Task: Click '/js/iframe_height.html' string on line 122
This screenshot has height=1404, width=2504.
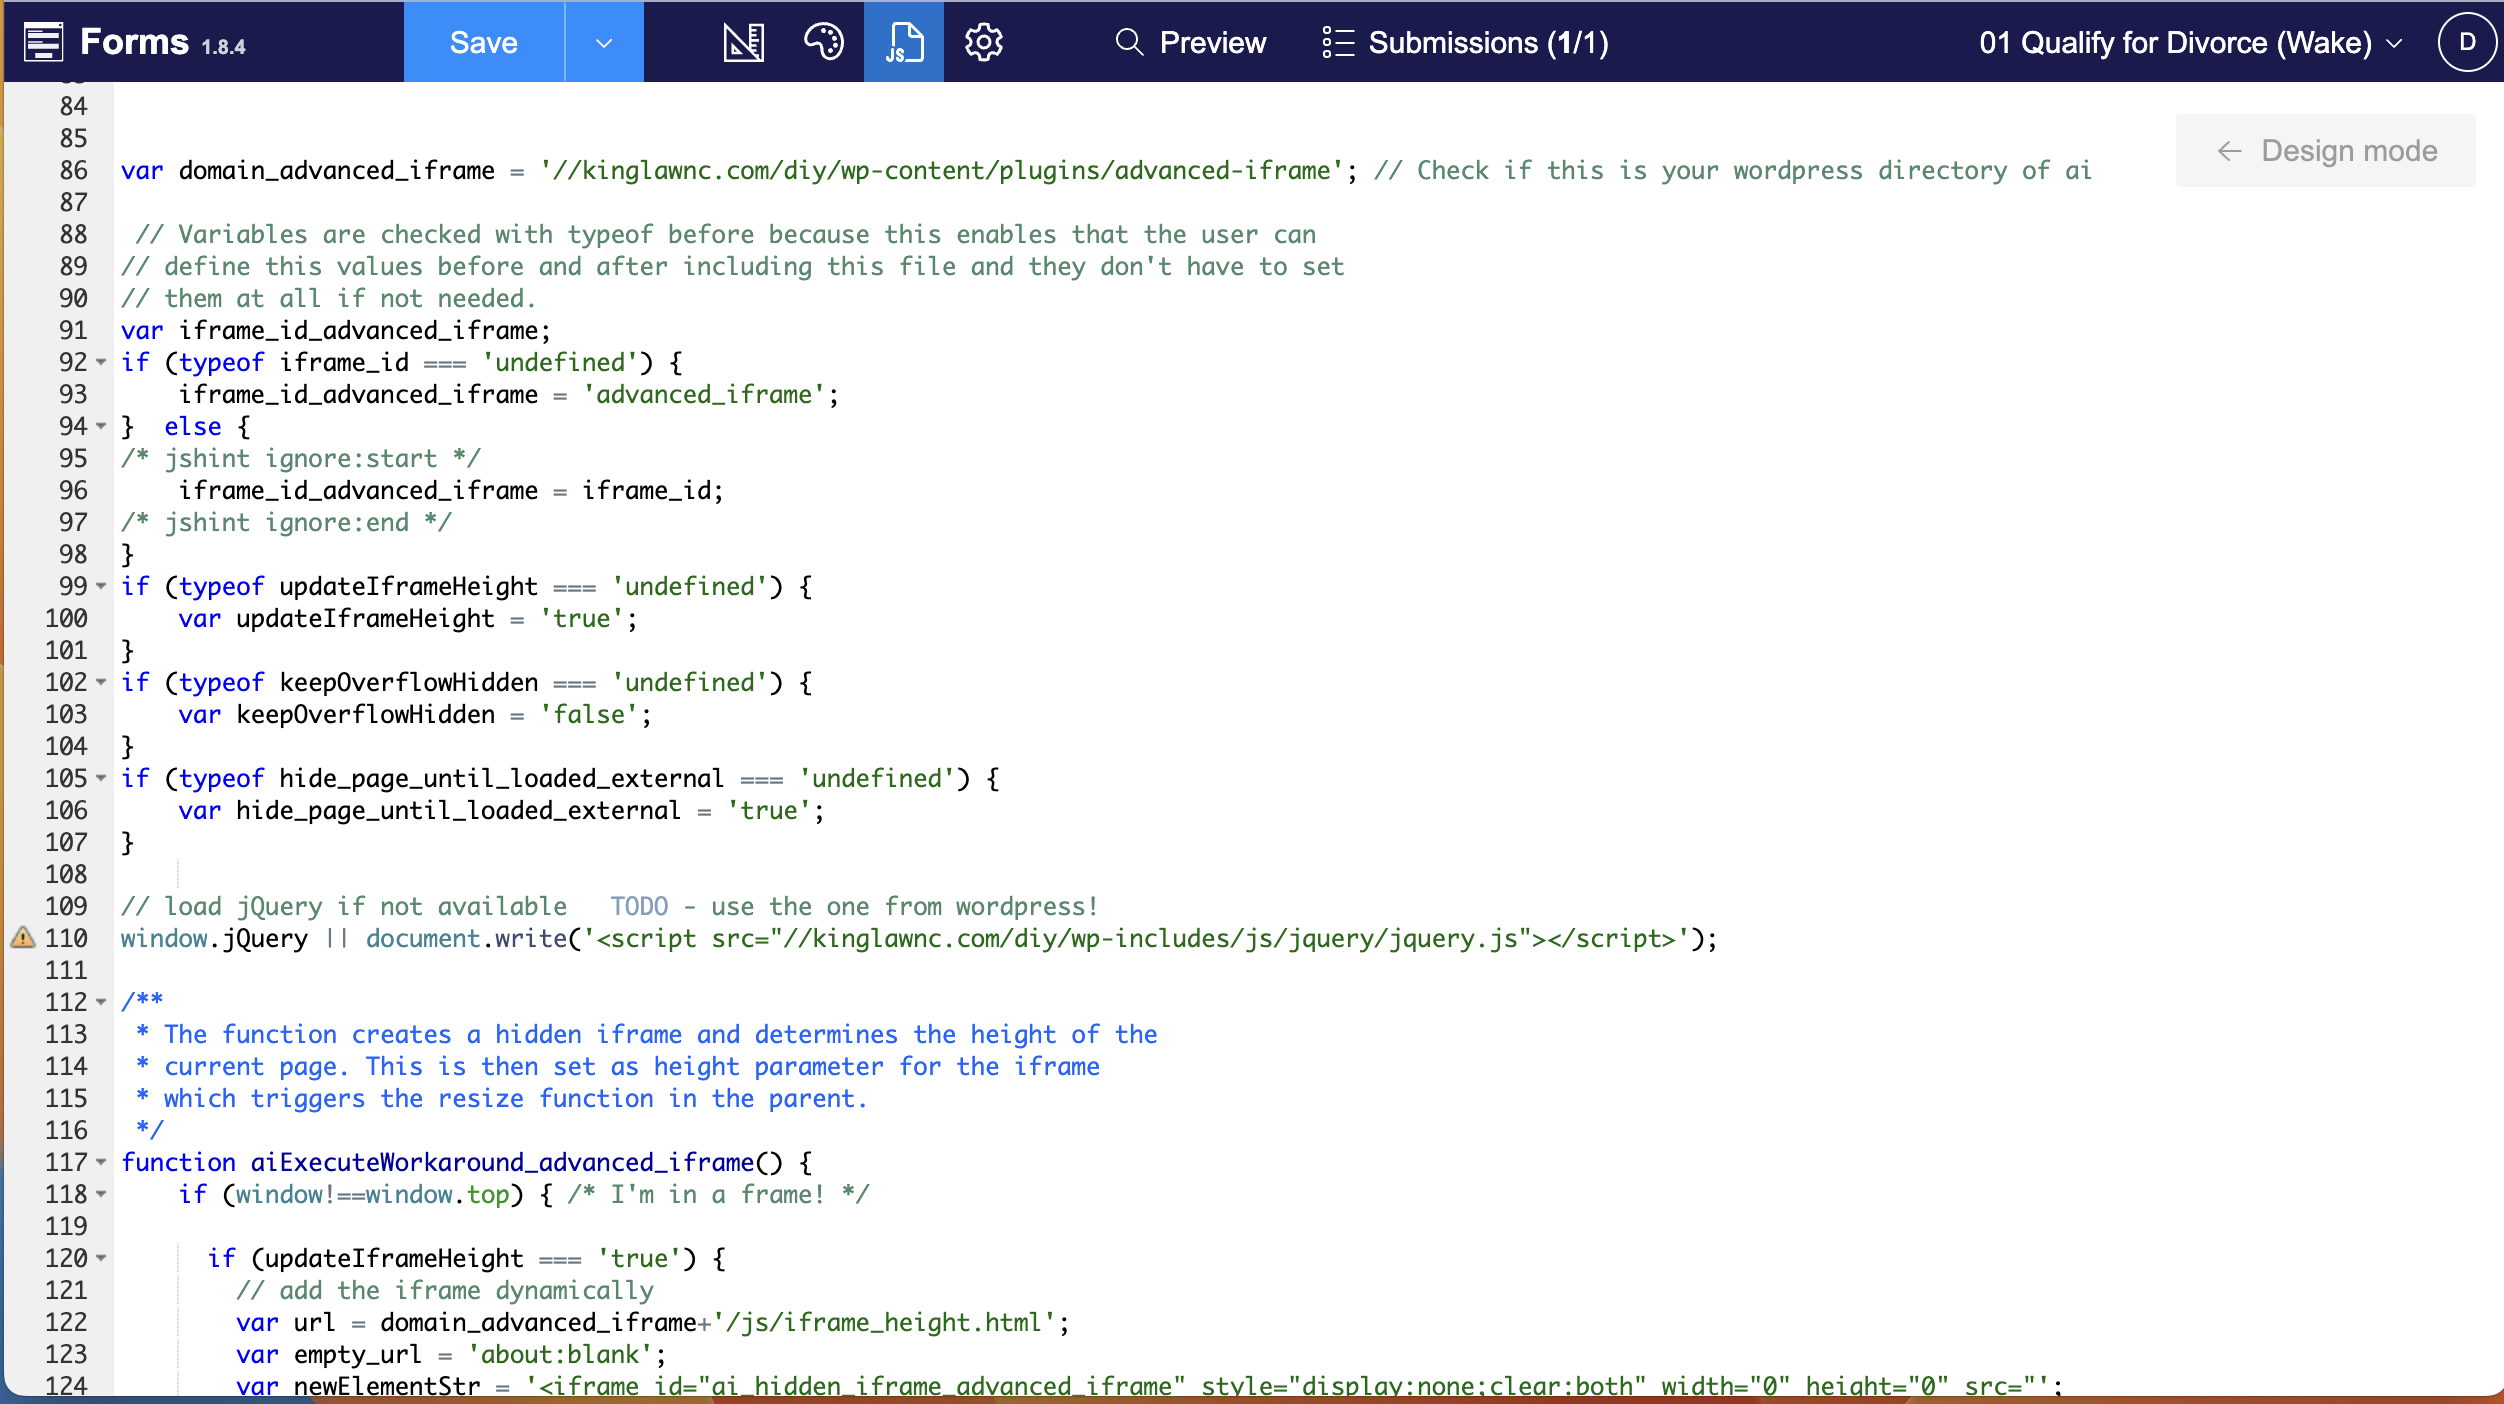Action: point(885,1322)
